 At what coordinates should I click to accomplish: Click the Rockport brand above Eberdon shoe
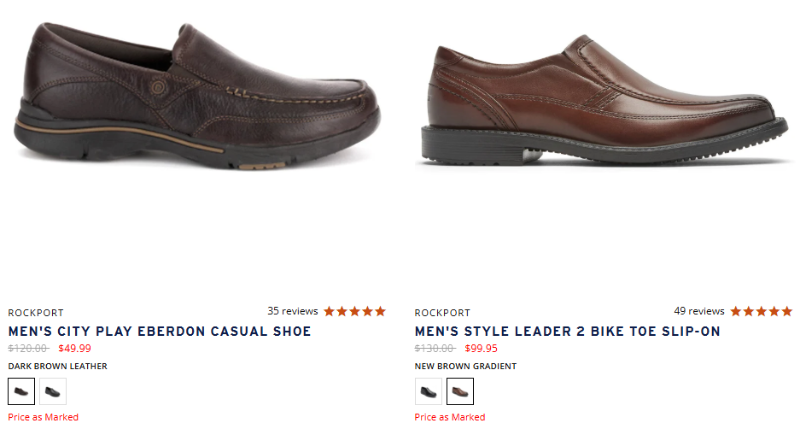(x=35, y=313)
